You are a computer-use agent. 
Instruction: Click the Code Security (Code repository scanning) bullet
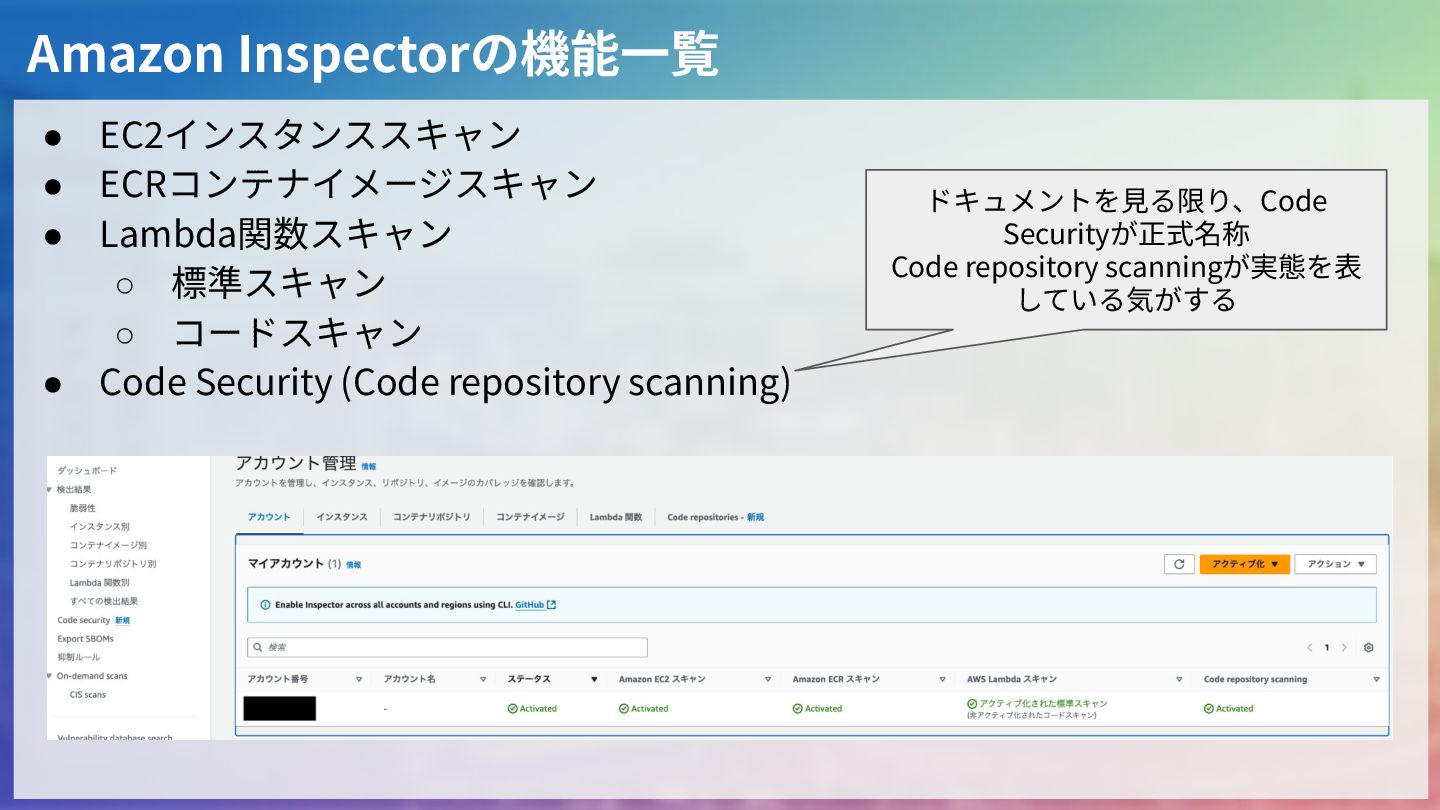[445, 383]
